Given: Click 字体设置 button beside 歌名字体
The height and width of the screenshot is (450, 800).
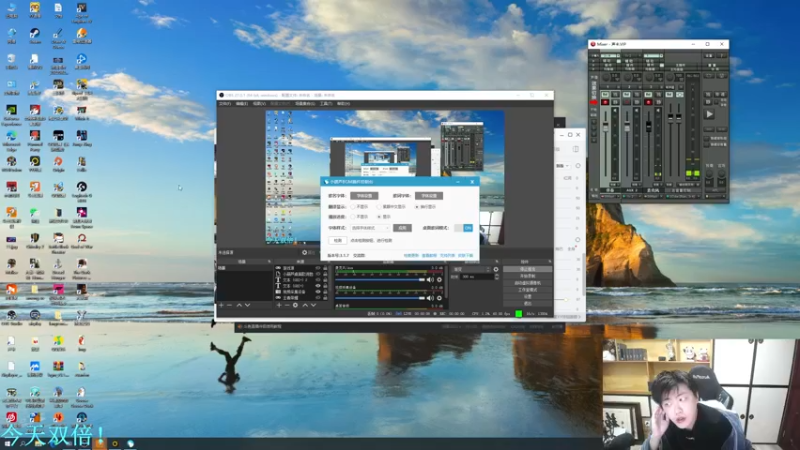Looking at the screenshot, I should 364,196.
